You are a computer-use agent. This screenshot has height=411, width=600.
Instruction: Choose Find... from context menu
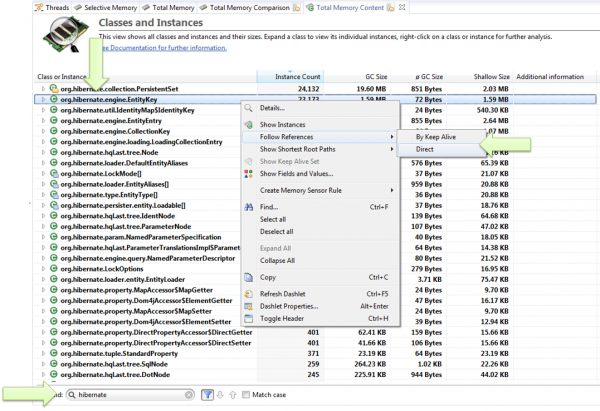(320, 207)
